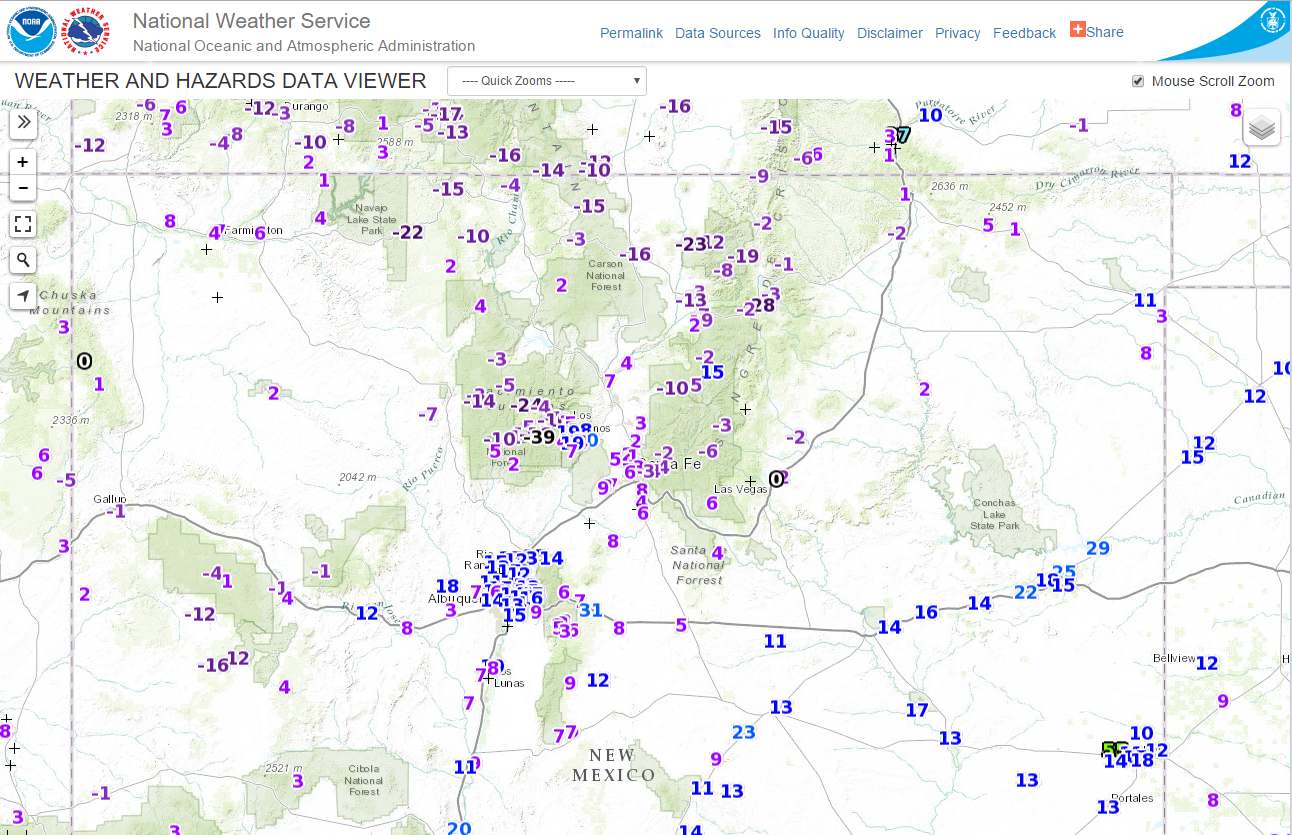The width and height of the screenshot is (1292, 835).
Task: Open the Permalink link
Action: point(631,33)
